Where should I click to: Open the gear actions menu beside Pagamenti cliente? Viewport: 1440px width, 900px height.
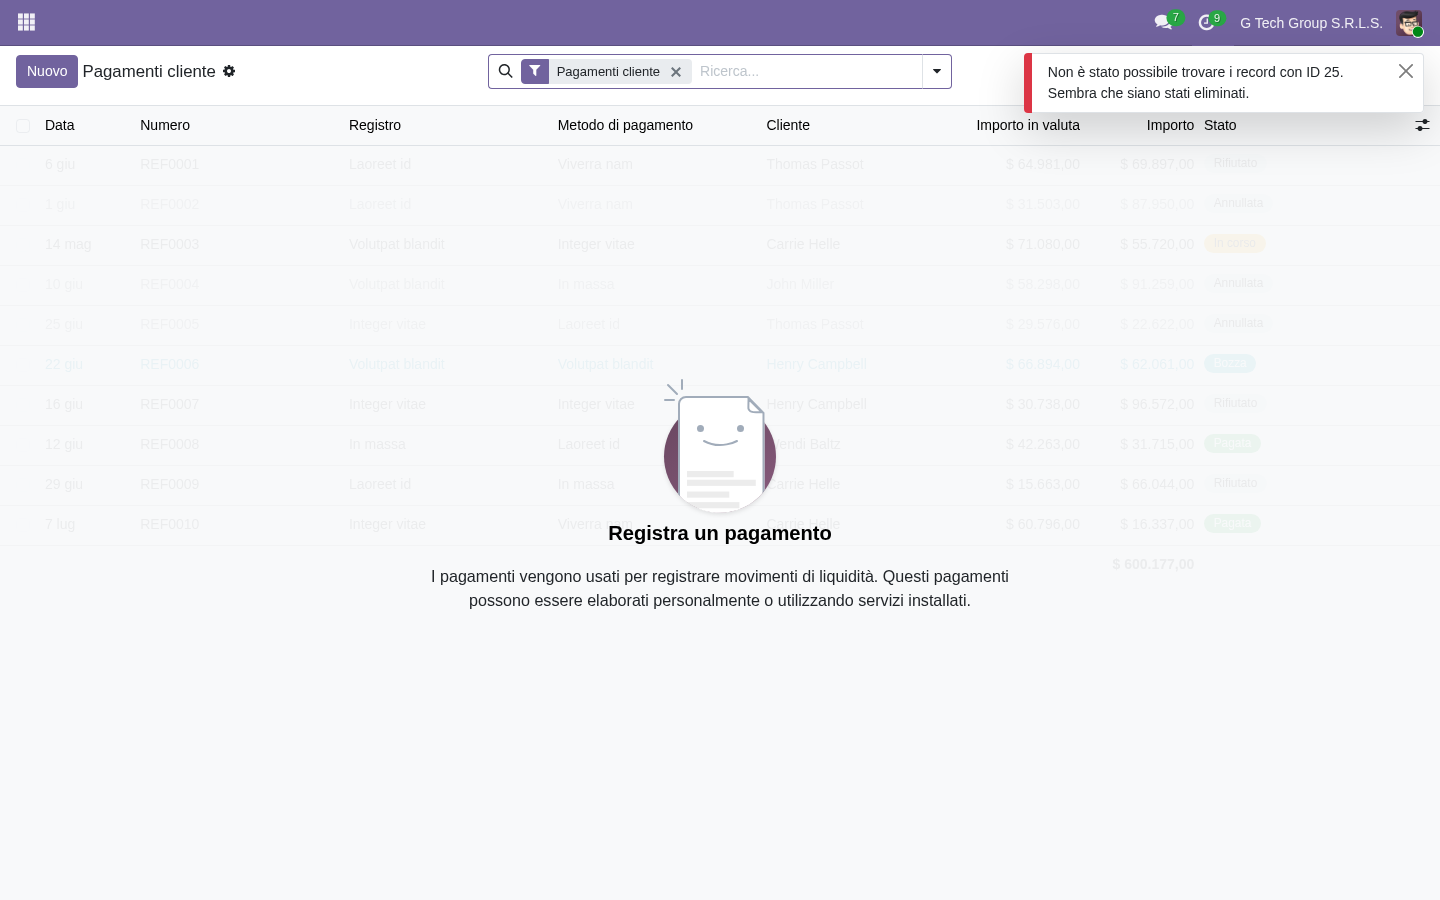229,71
